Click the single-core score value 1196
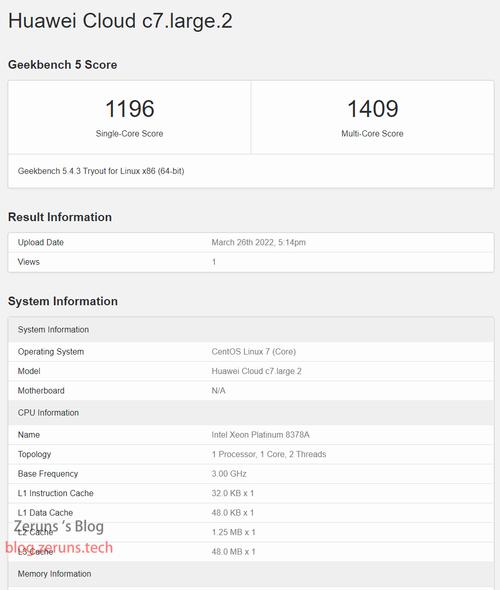500x590 pixels. click(x=129, y=108)
